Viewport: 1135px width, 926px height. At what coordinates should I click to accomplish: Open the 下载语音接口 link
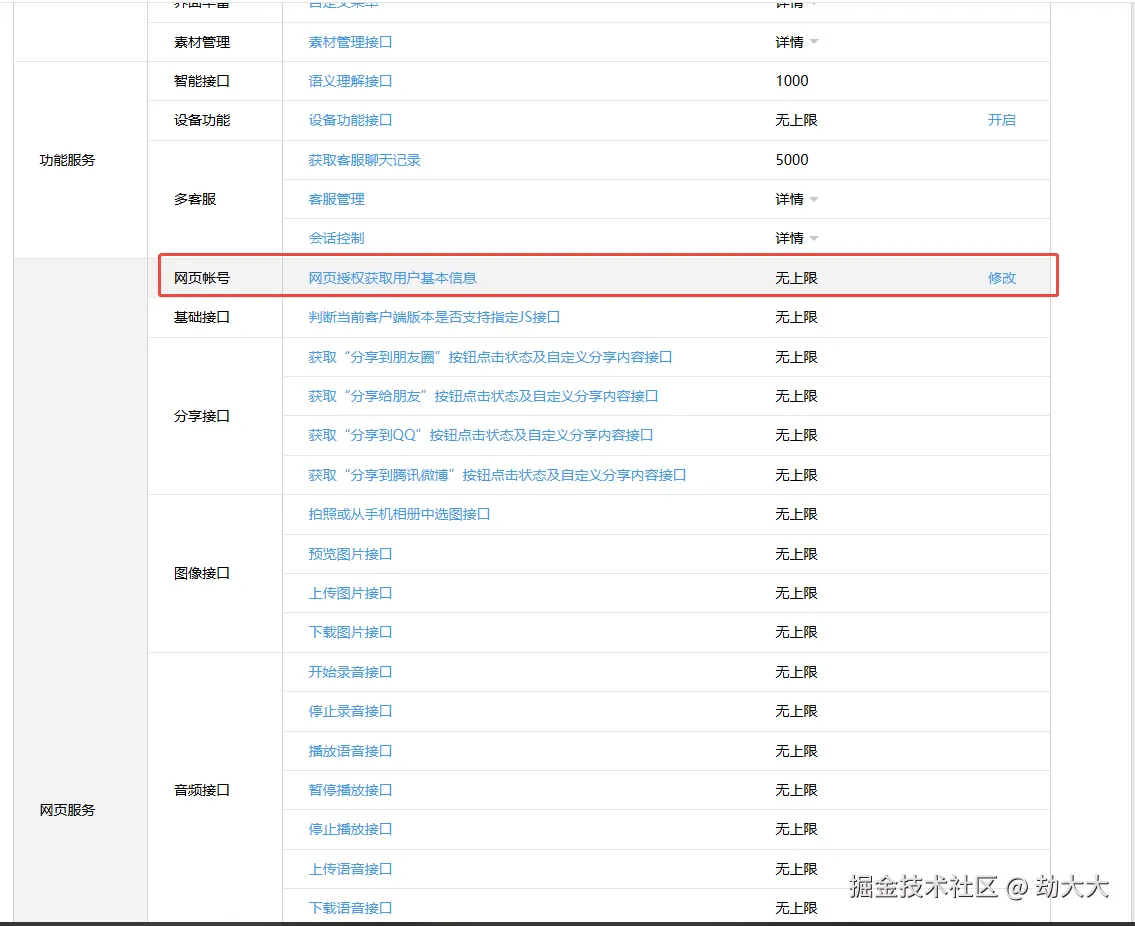click(352, 908)
